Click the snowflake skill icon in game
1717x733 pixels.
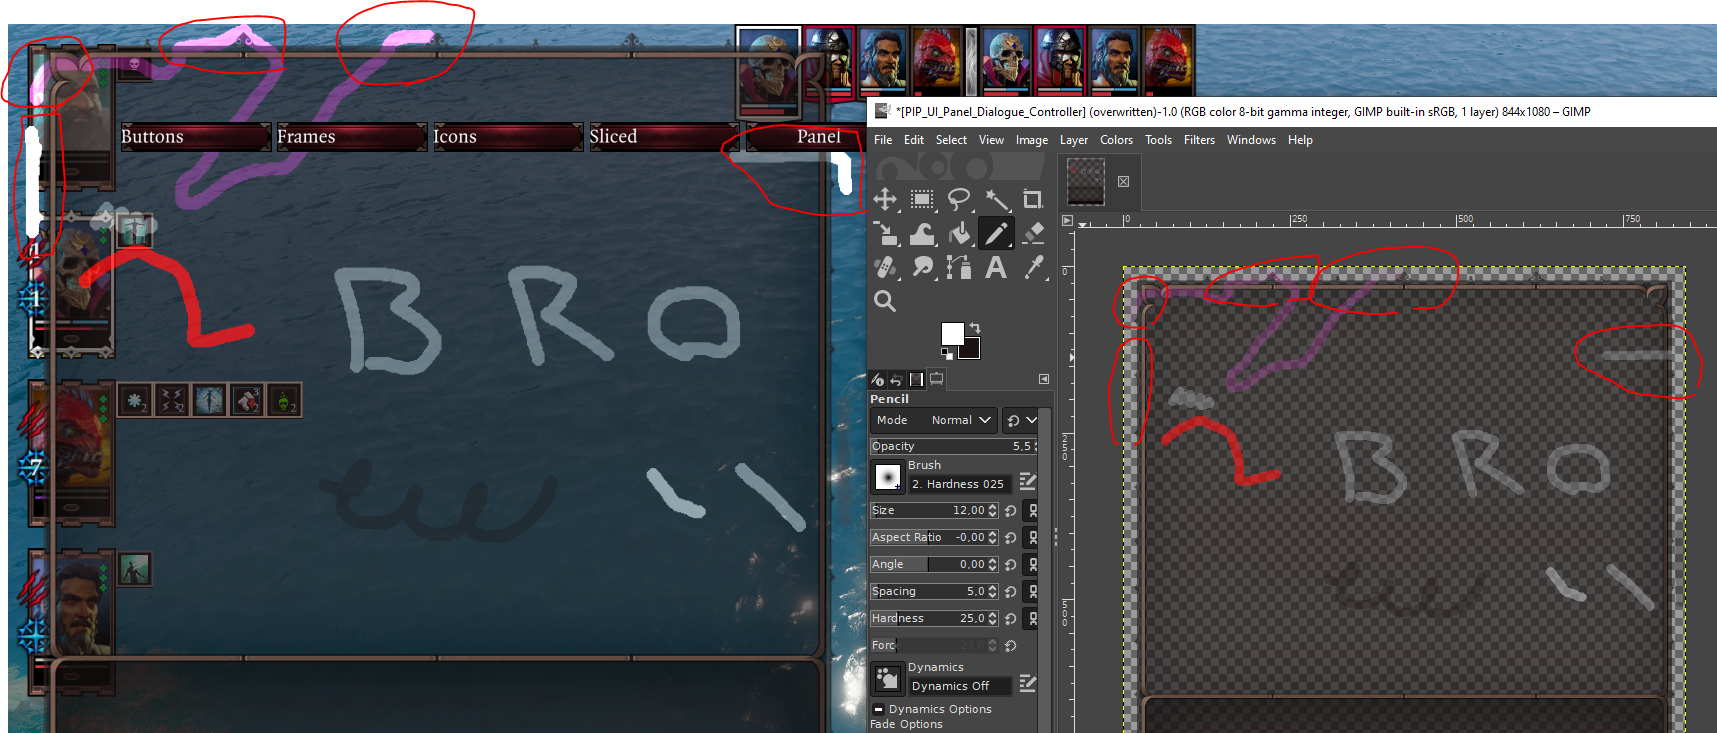pyautogui.click(x=134, y=401)
